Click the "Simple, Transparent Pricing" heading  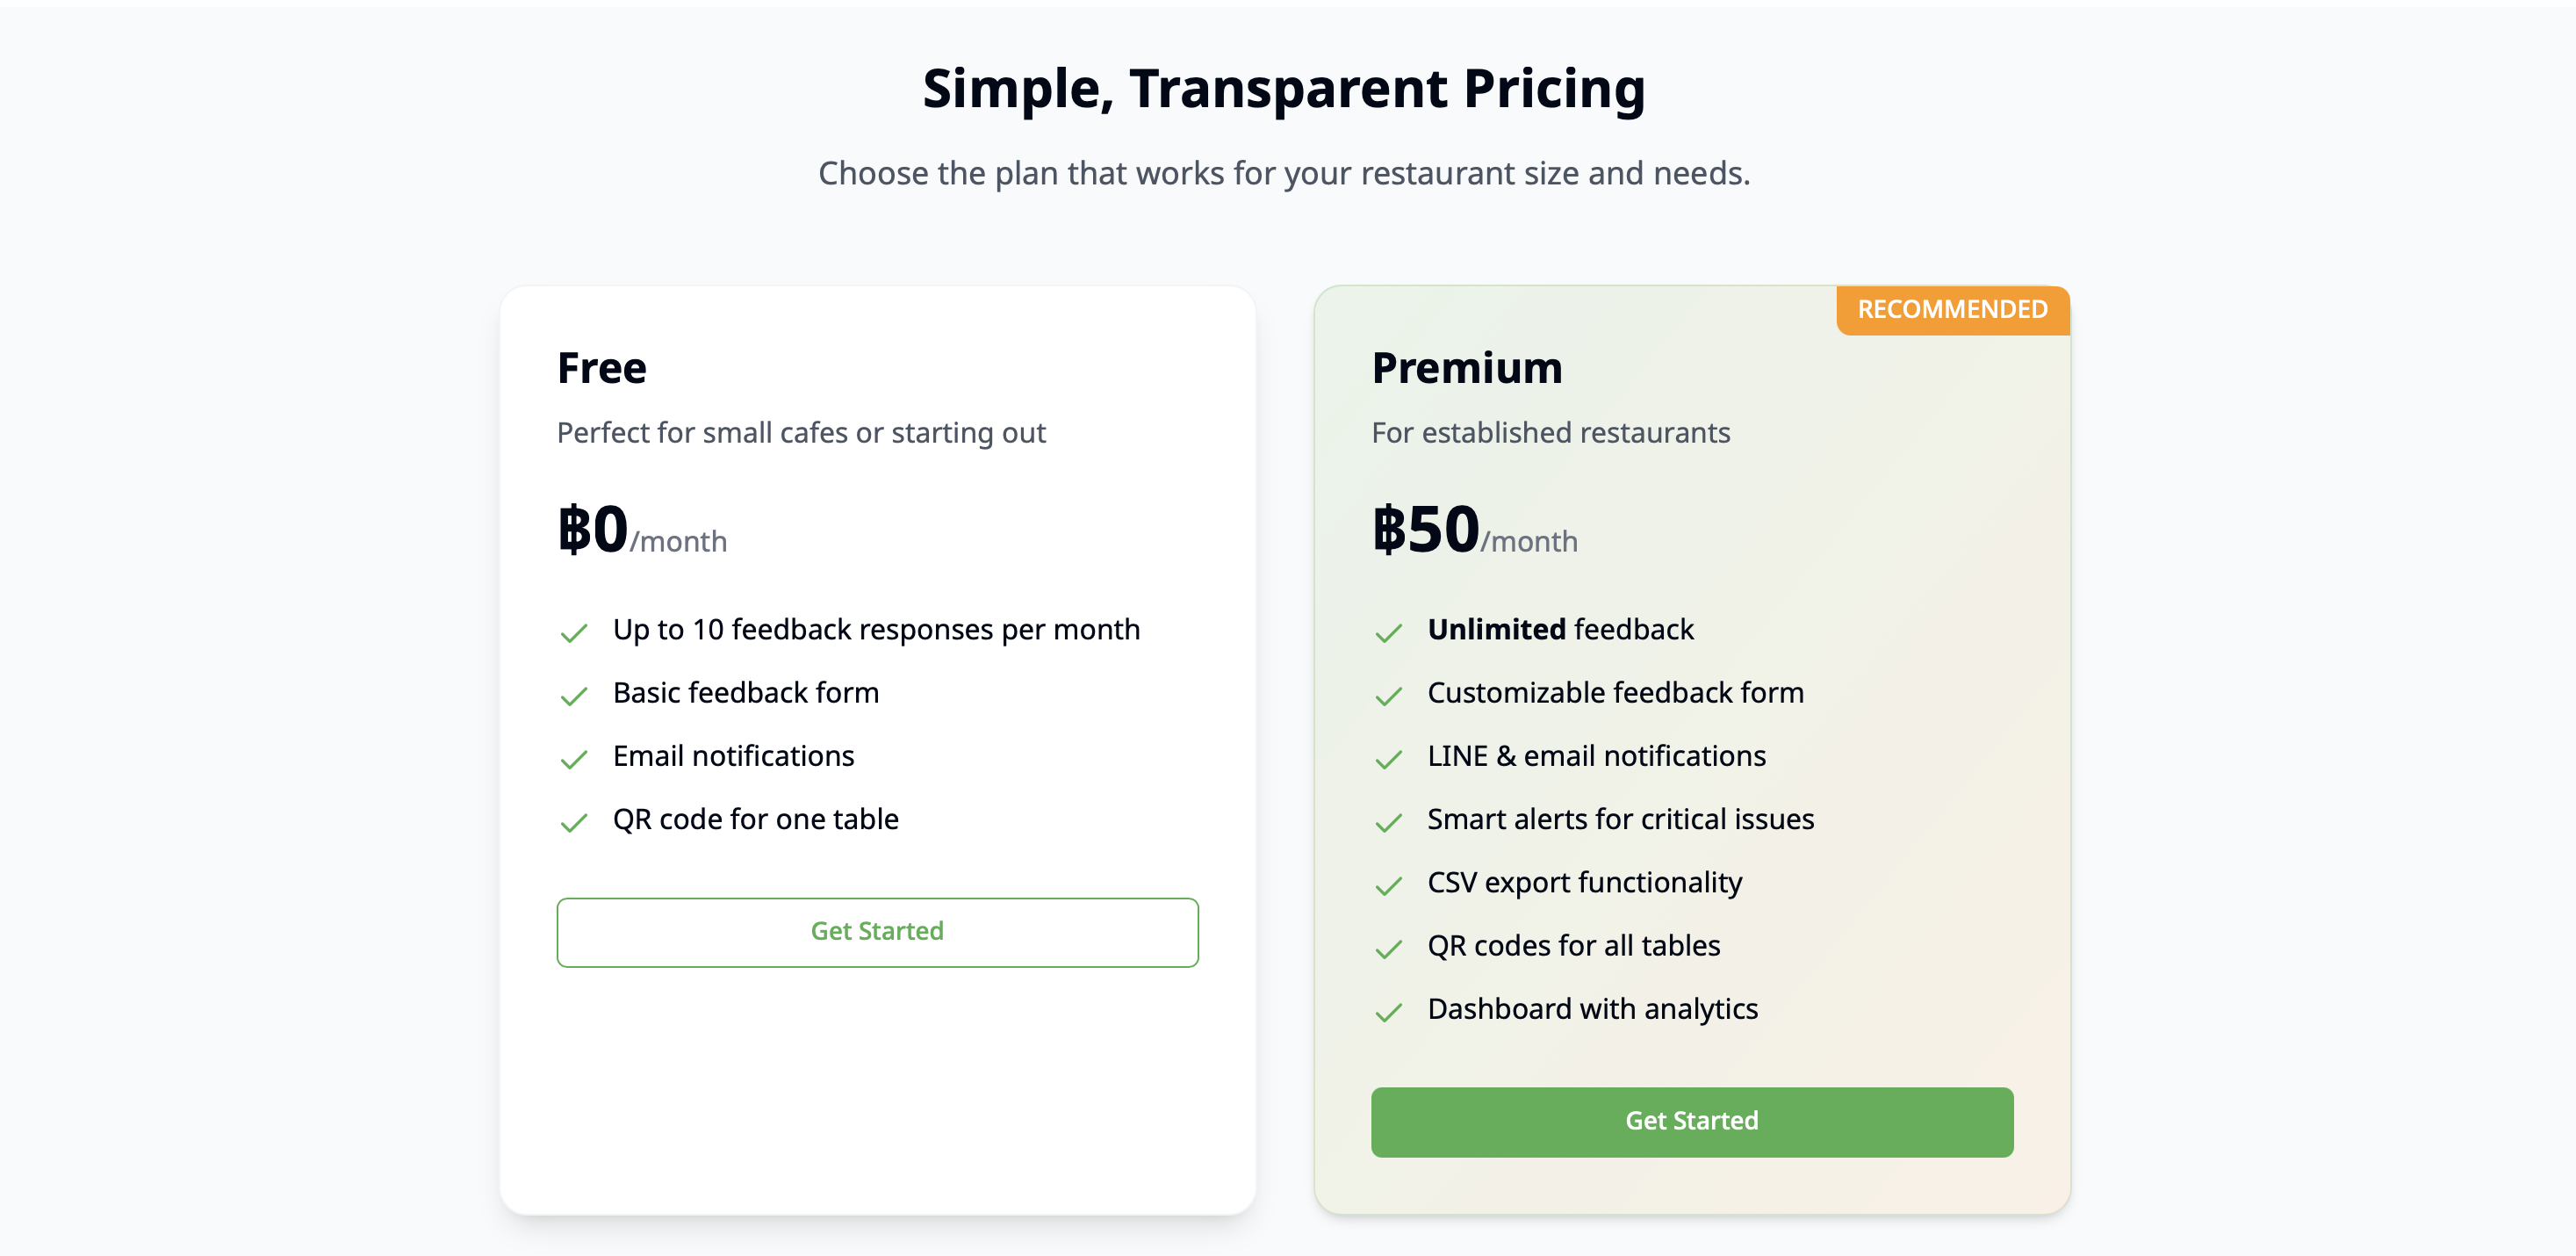[1285, 88]
